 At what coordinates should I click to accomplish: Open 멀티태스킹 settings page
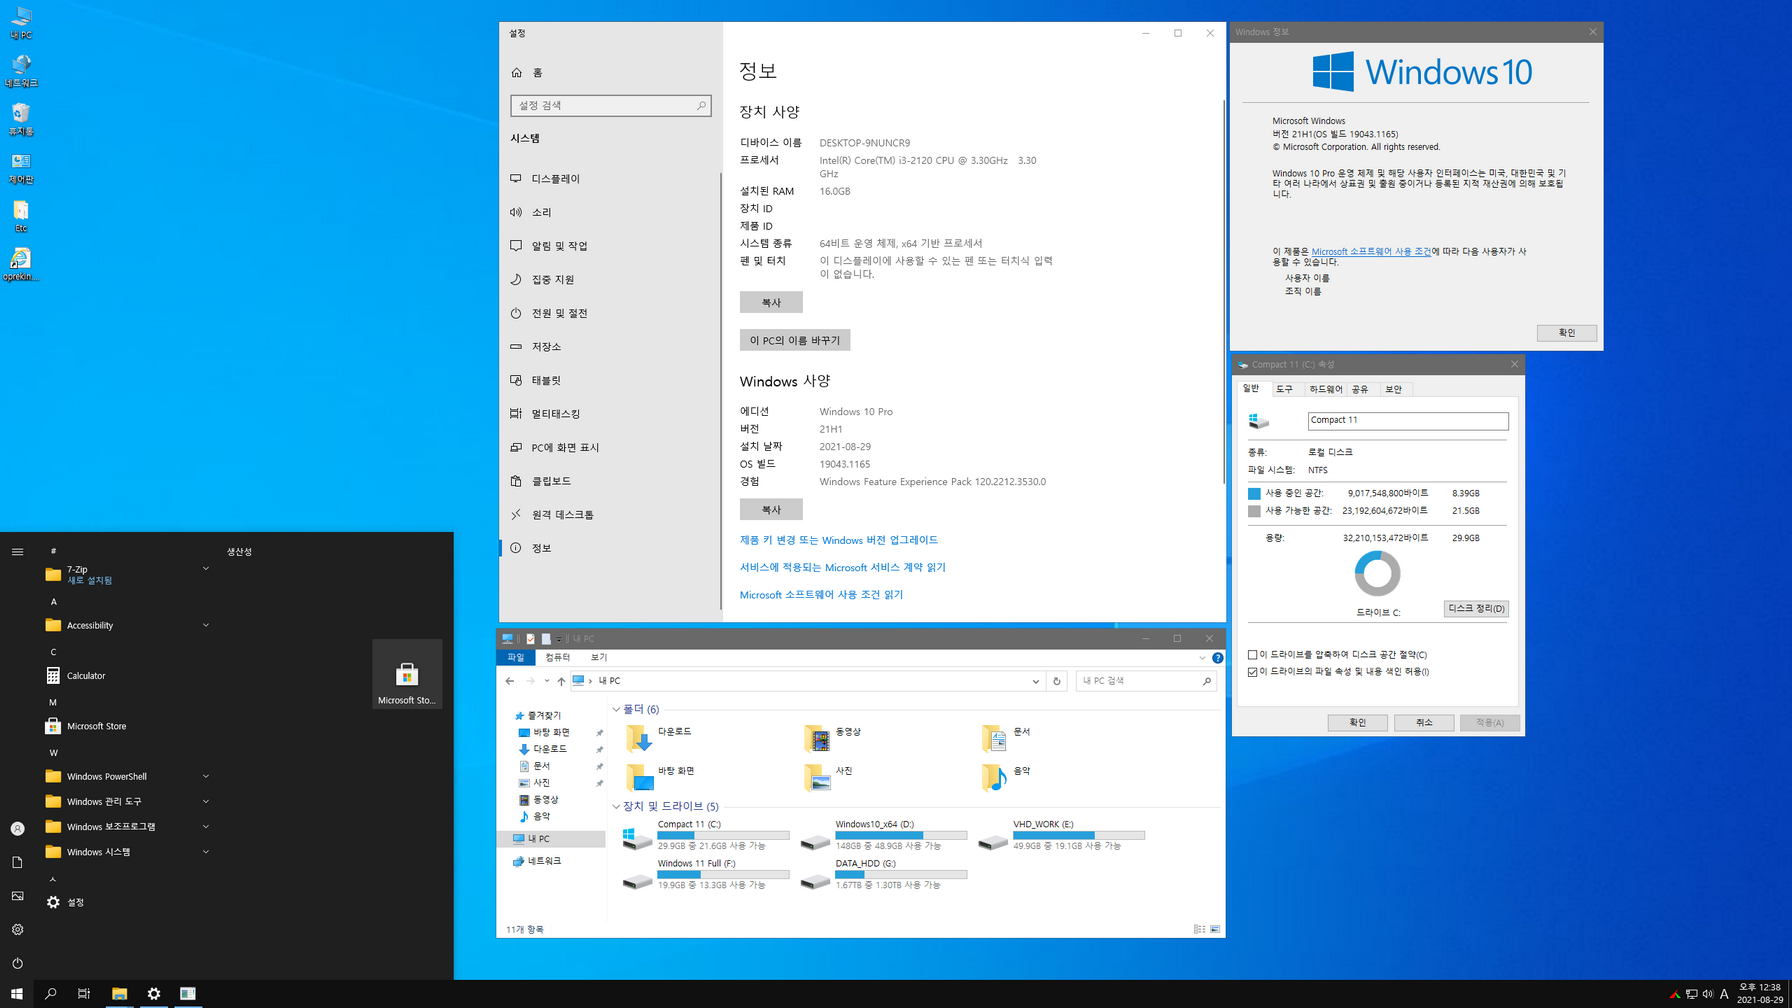610,414
